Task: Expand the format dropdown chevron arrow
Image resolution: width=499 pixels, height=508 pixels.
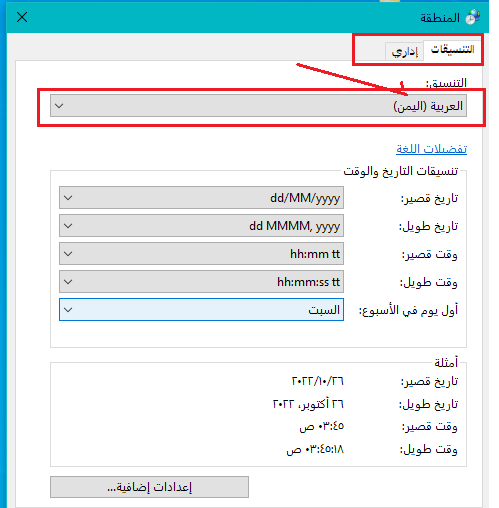Action: click(59, 106)
